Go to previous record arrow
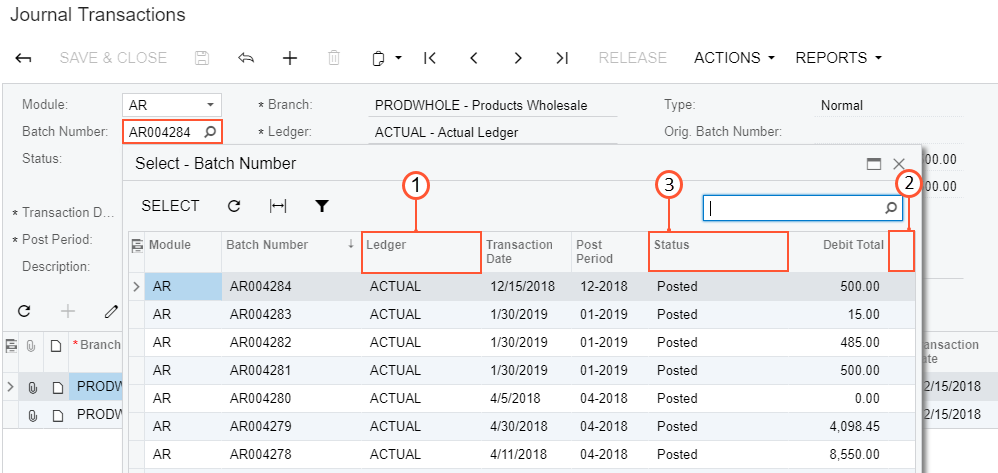The width and height of the screenshot is (998, 473). click(x=474, y=58)
